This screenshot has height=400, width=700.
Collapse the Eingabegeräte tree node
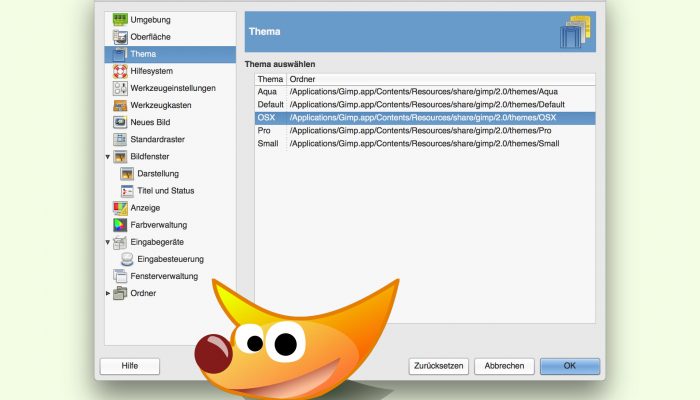[x=108, y=242]
